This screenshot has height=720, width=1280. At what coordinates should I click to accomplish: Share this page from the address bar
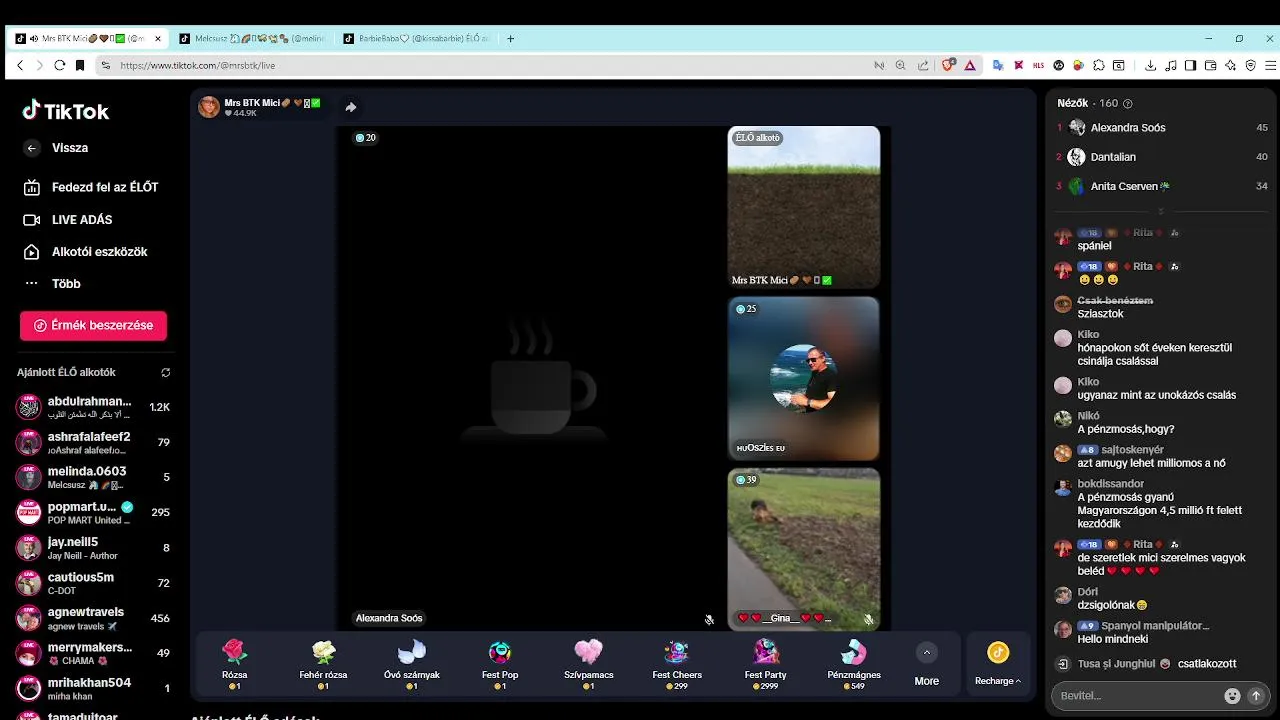click(x=921, y=65)
